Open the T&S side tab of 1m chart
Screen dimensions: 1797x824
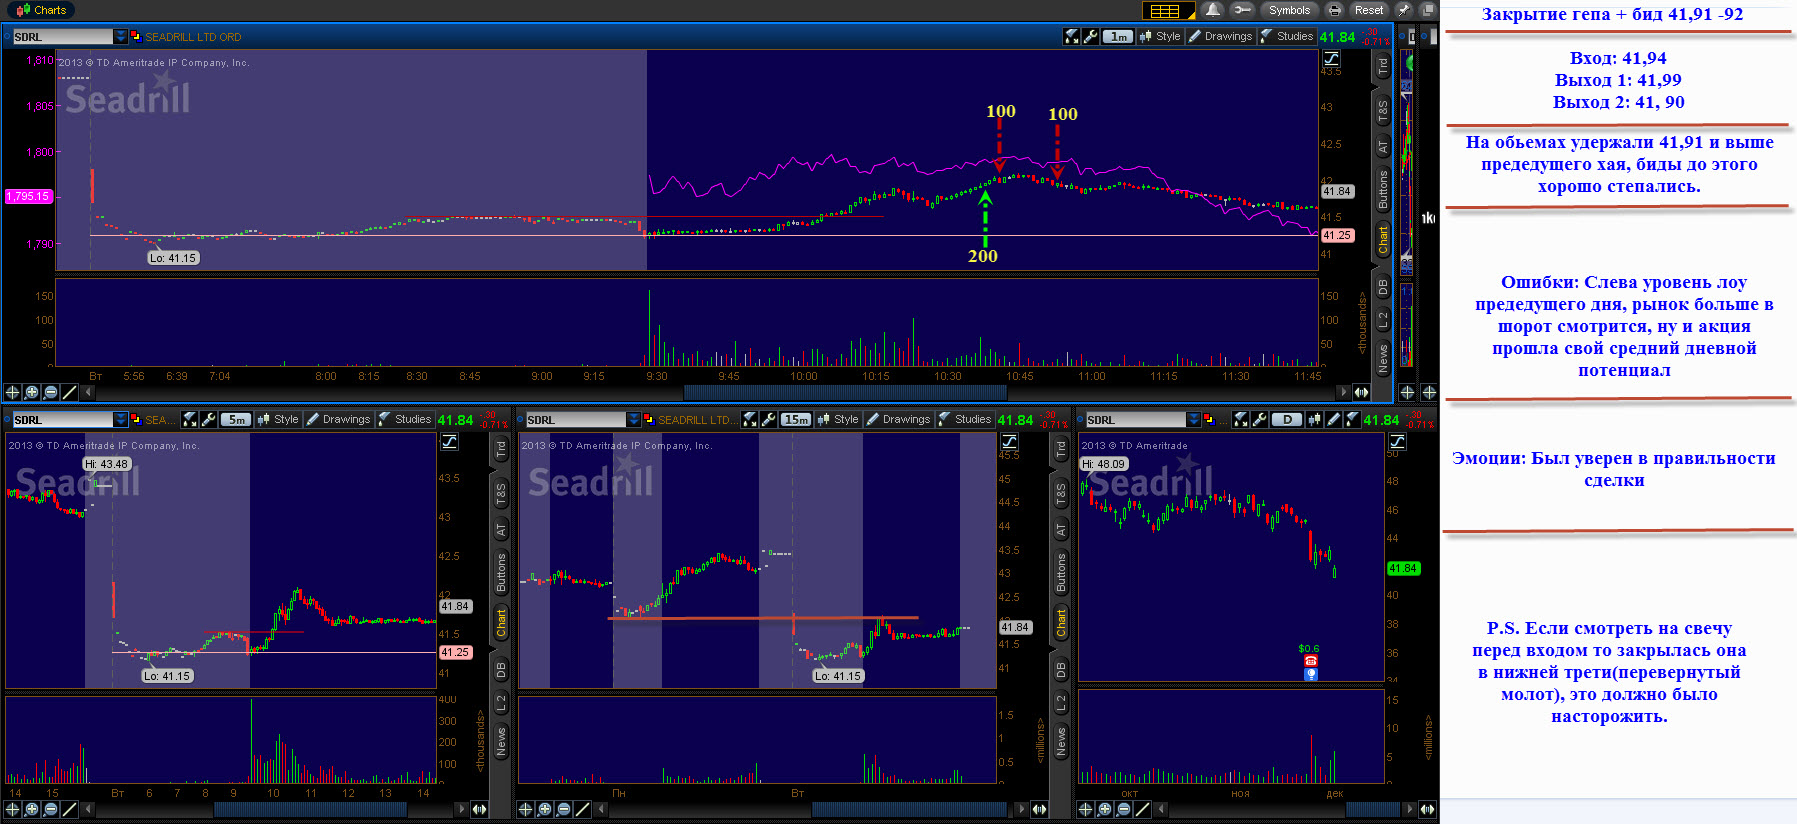click(x=1383, y=111)
